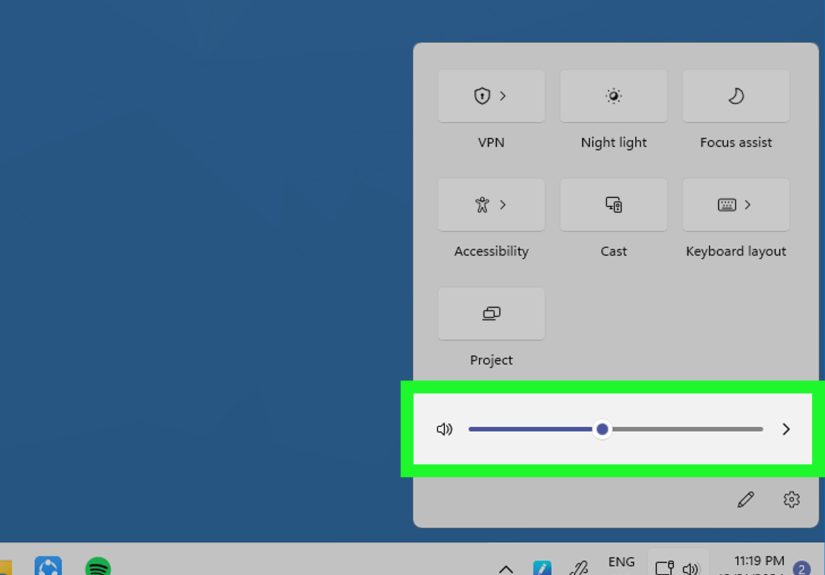Click the blue pen tray app icon
This screenshot has height=575, width=825.
542,568
